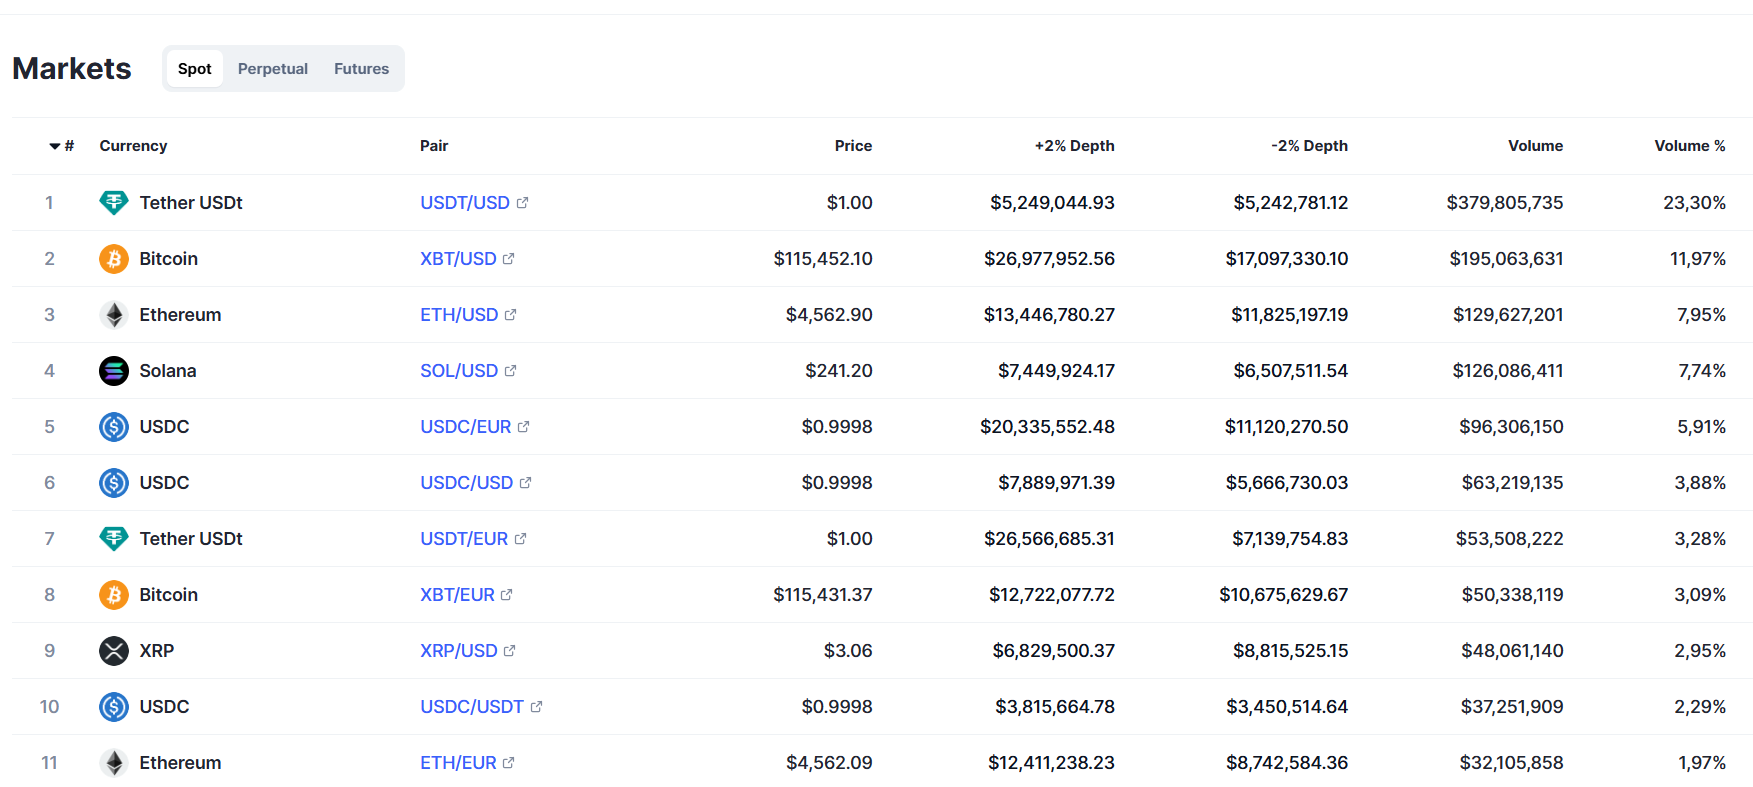The height and width of the screenshot is (787, 1753).
Task: Sort the table by Price header
Action: [x=853, y=146]
